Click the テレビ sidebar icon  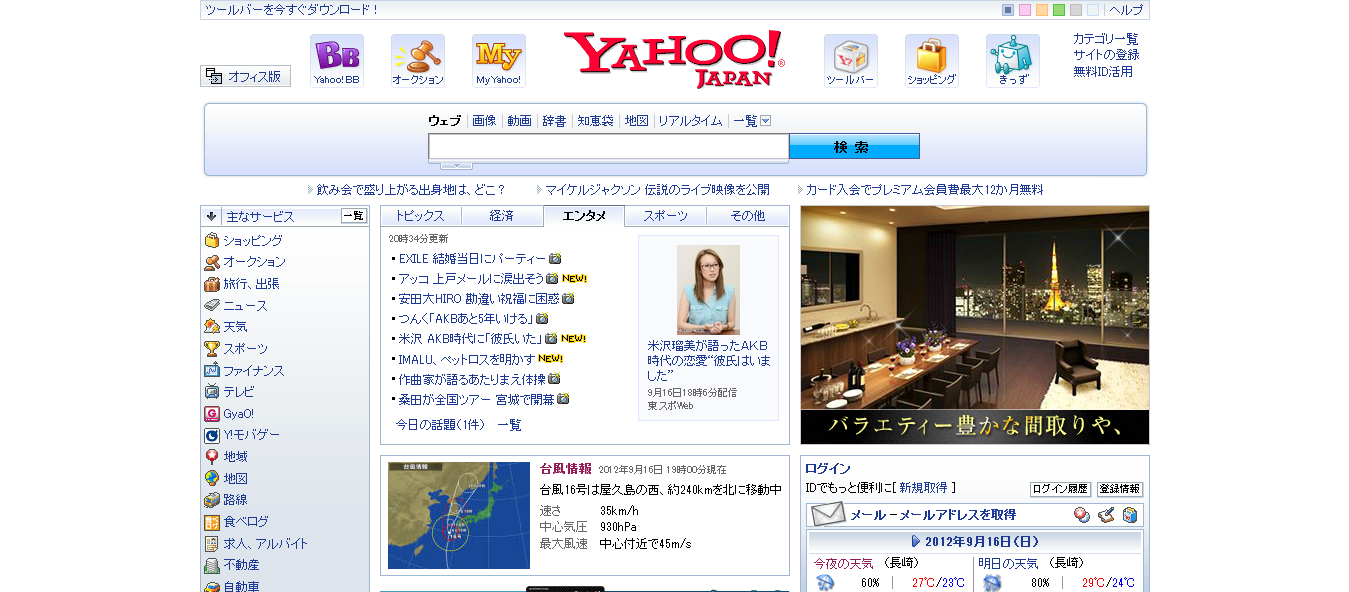(212, 392)
